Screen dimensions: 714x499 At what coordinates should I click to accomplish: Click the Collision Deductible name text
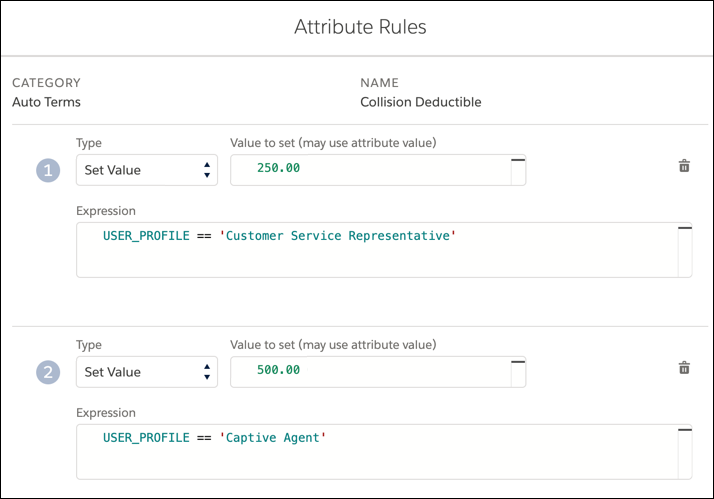(x=420, y=102)
